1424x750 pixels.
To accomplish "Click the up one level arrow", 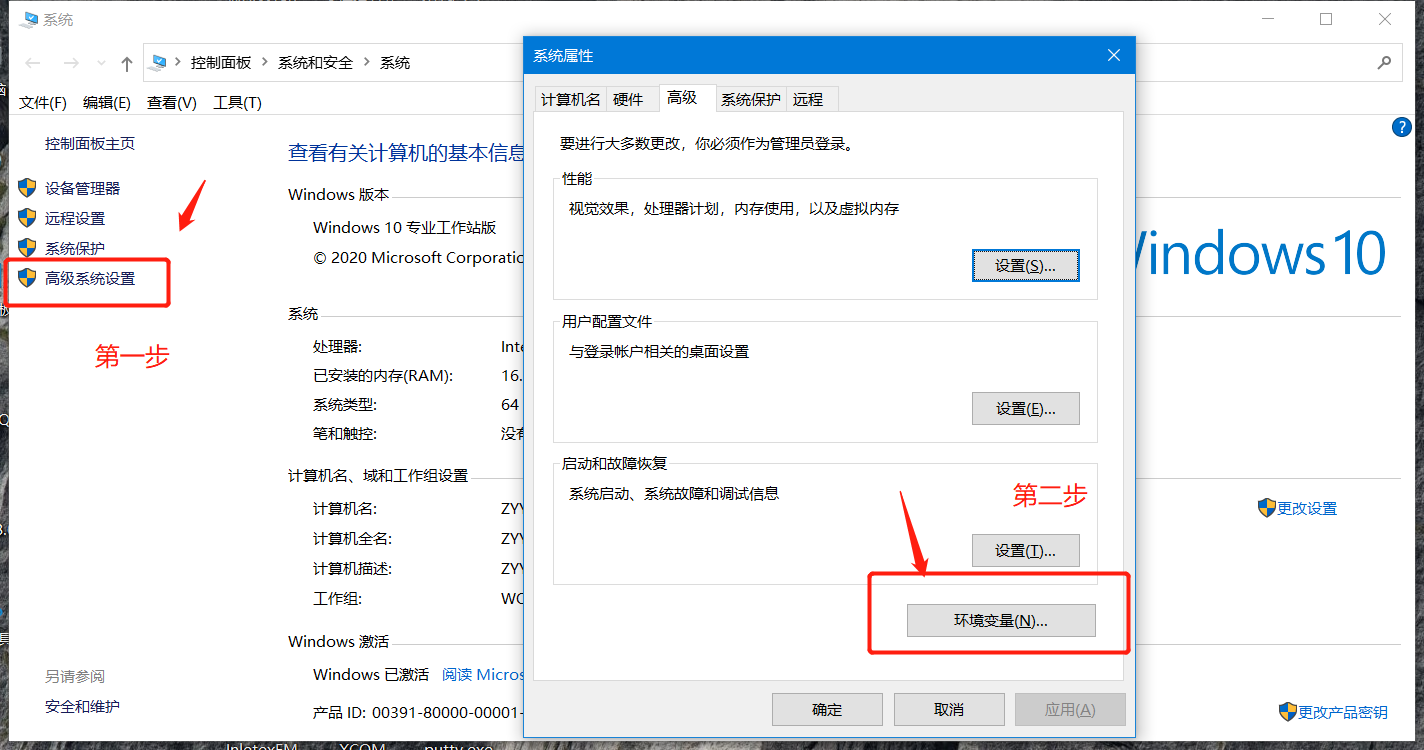I will 126,64.
